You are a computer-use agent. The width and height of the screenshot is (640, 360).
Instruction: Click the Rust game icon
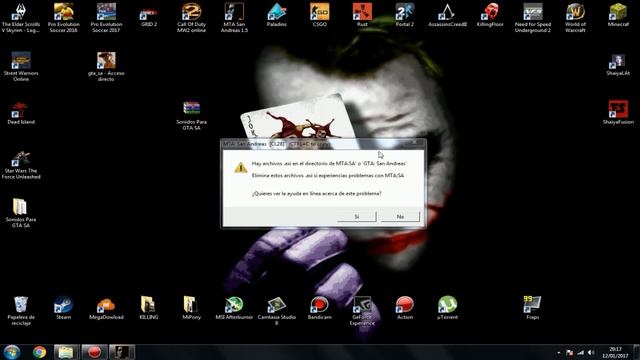coord(362,16)
